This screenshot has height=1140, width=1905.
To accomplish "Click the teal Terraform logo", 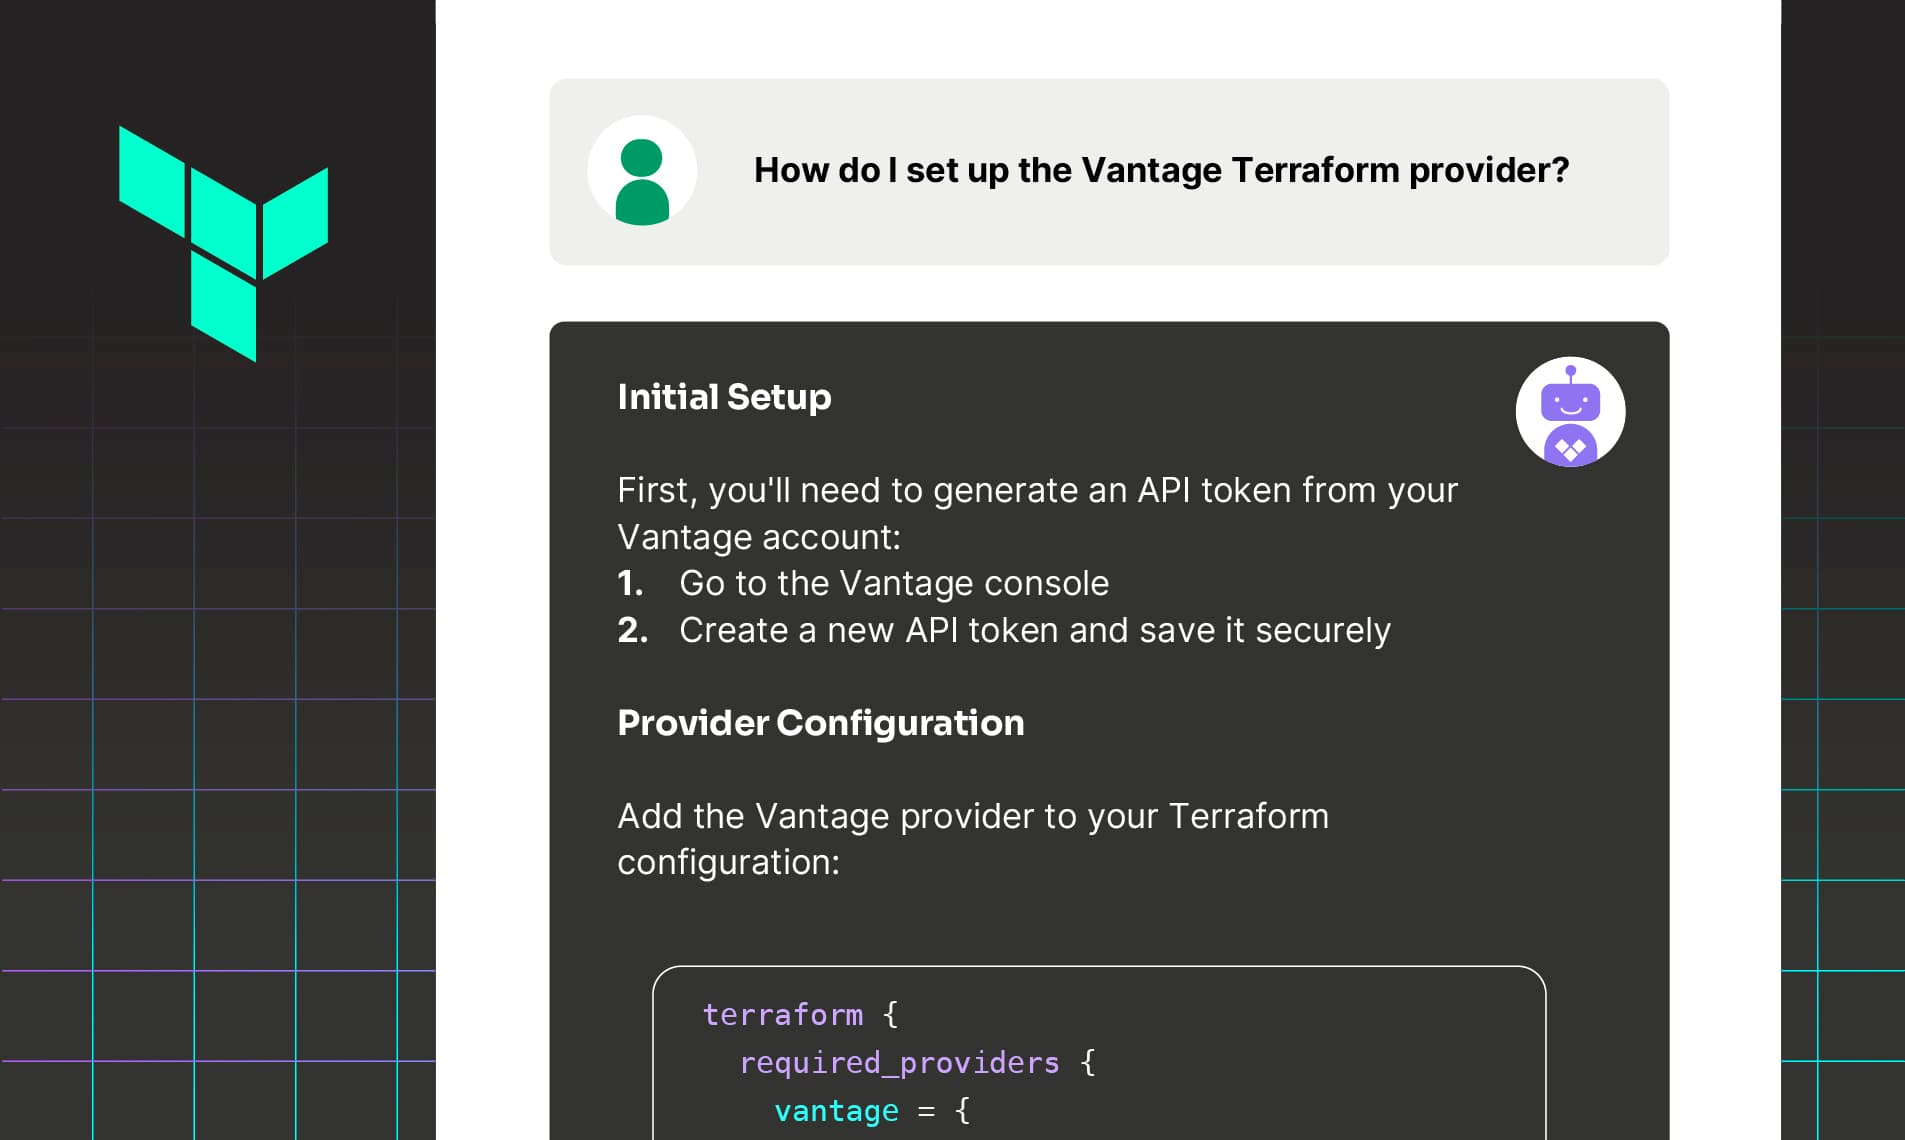I will click(223, 242).
